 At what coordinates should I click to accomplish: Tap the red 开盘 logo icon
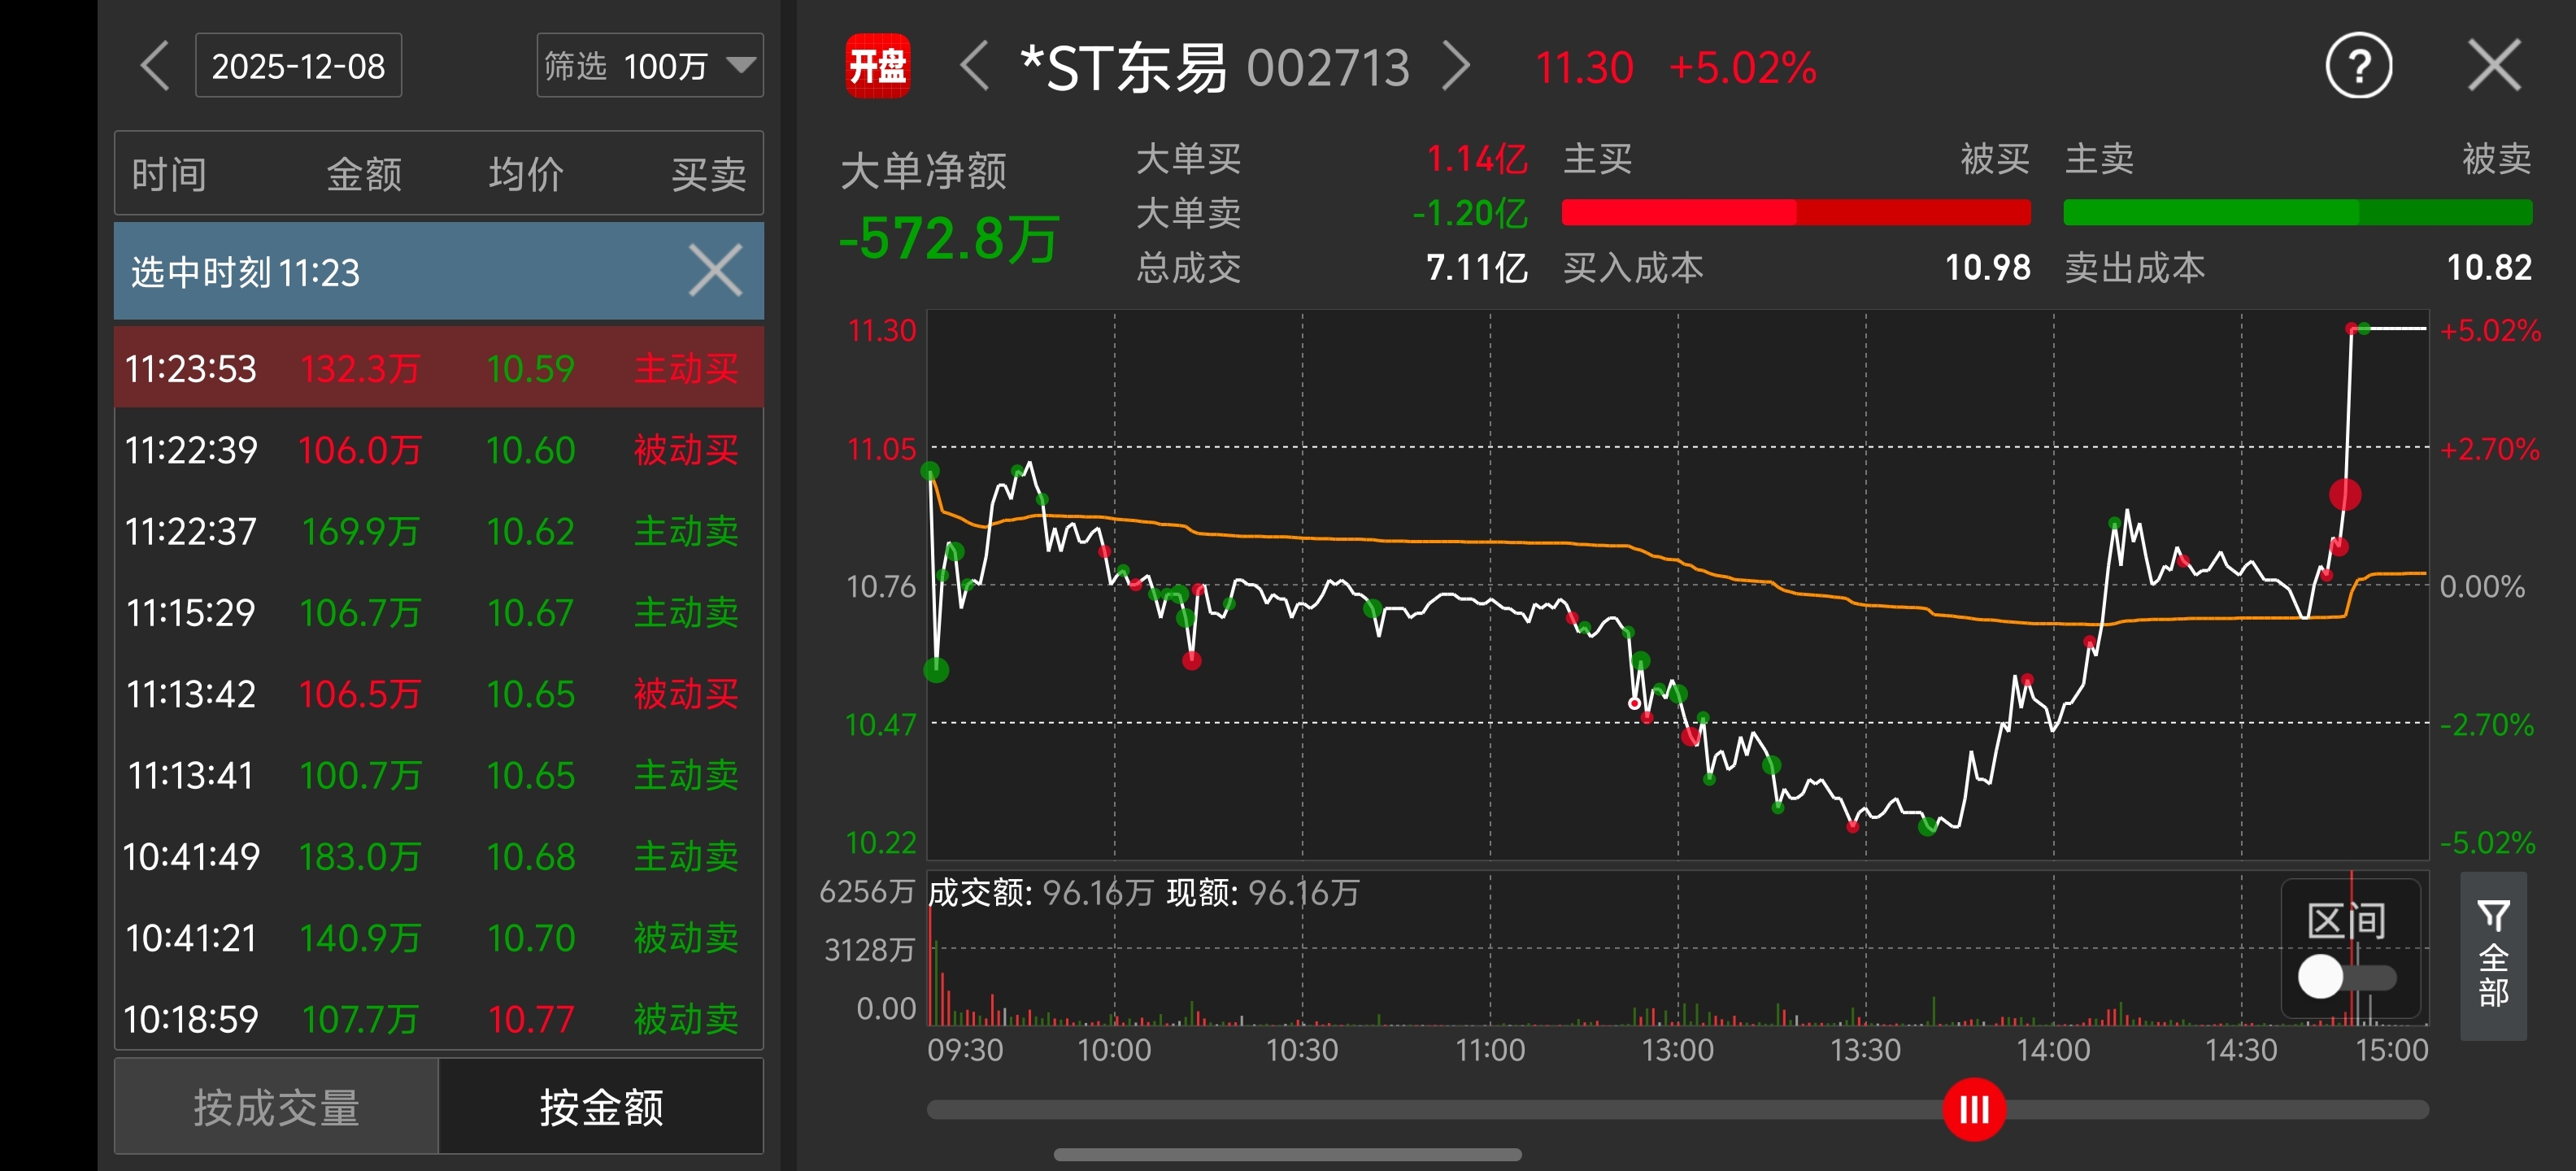point(877,66)
